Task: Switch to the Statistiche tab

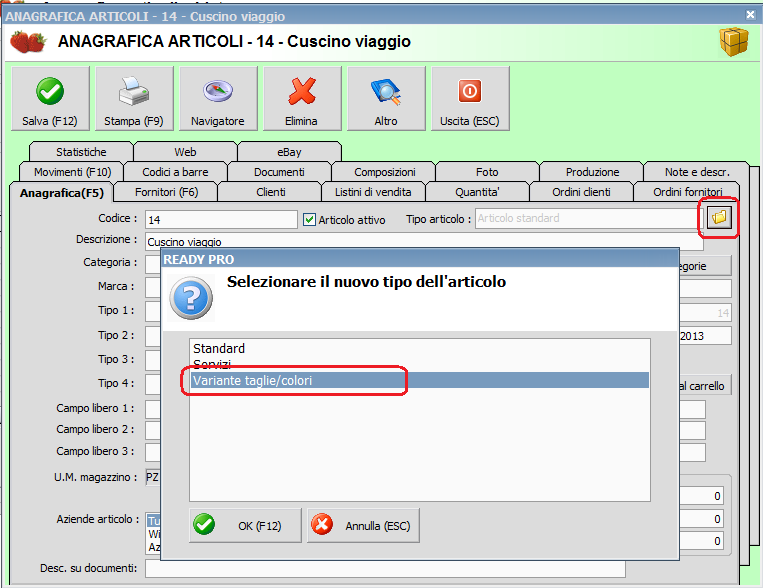Action: coord(81,152)
